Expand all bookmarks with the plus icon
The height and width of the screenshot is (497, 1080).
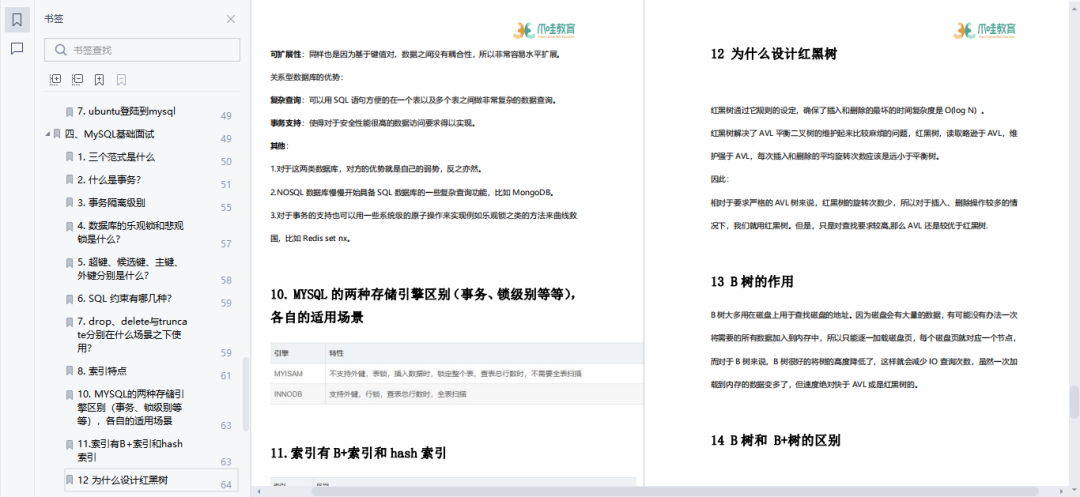click(x=56, y=80)
